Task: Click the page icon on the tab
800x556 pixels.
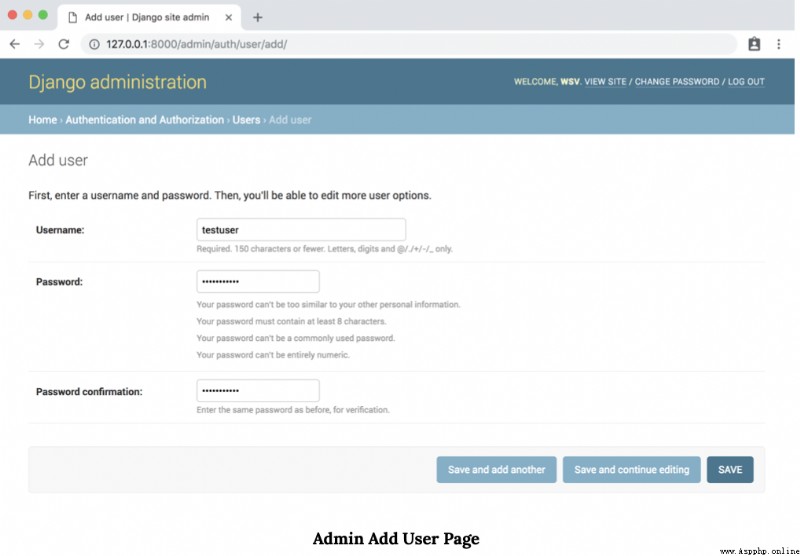Action: click(x=73, y=17)
